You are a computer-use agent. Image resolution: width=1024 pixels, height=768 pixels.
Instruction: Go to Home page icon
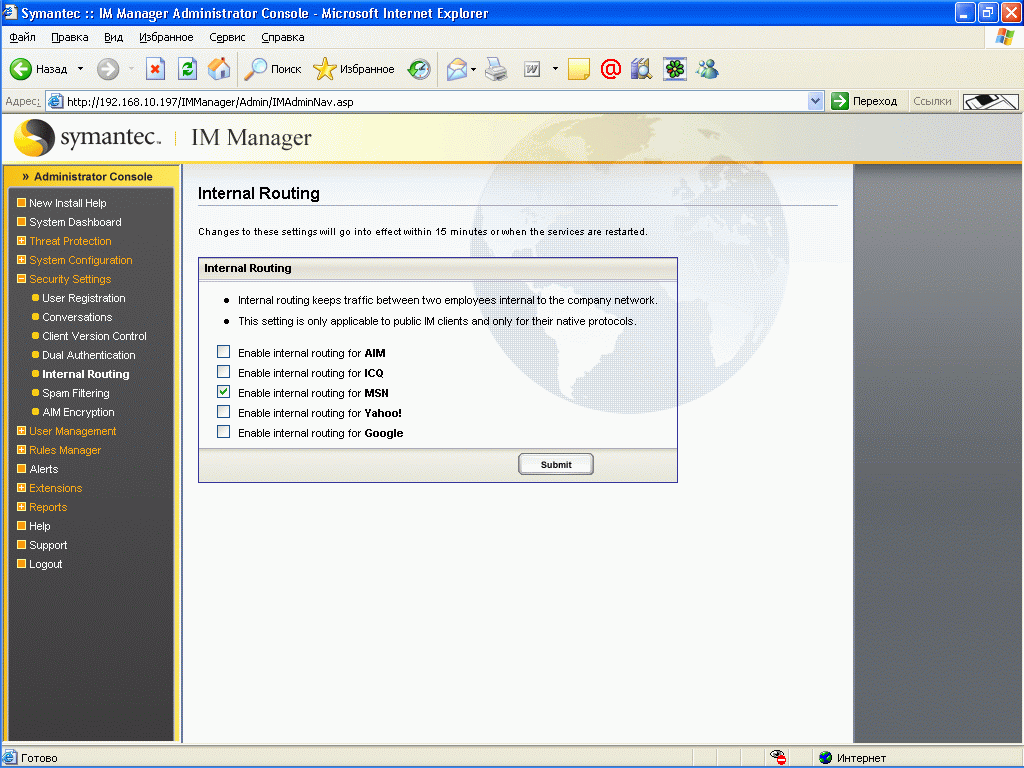(219, 69)
